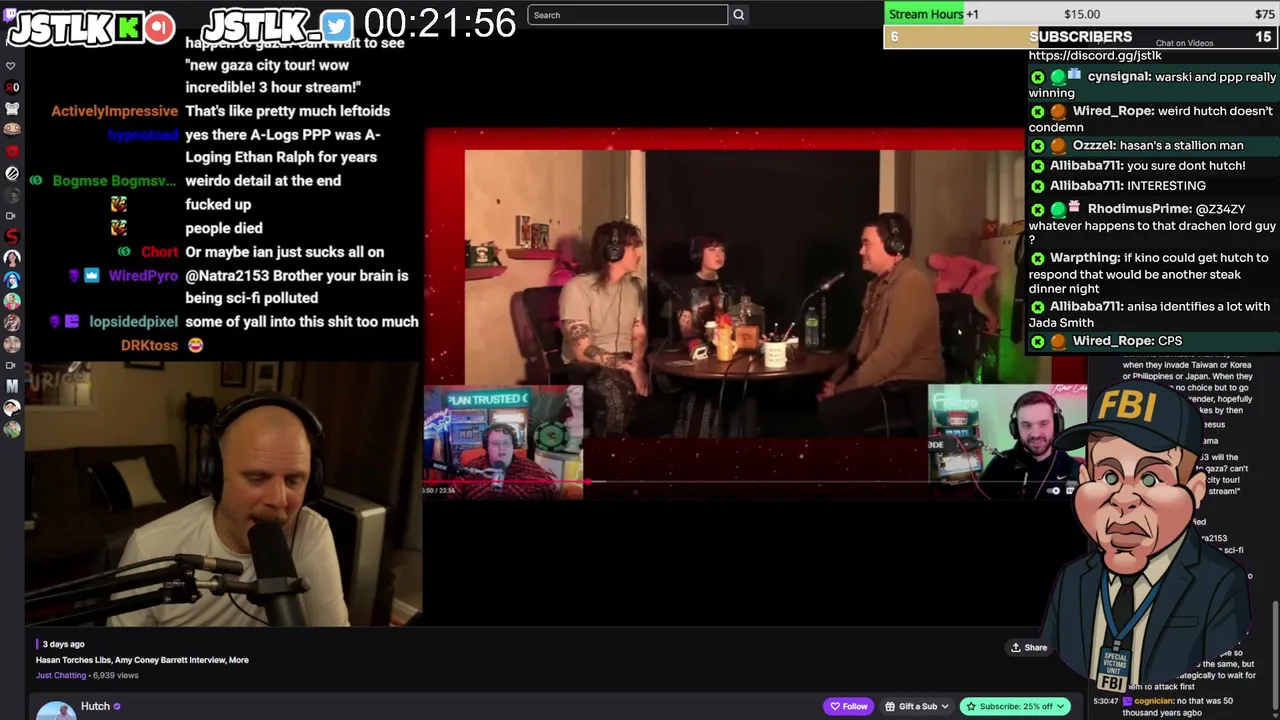The width and height of the screenshot is (1280, 720).
Task: Click username cognician in bottom chat
Action: pos(1156,702)
